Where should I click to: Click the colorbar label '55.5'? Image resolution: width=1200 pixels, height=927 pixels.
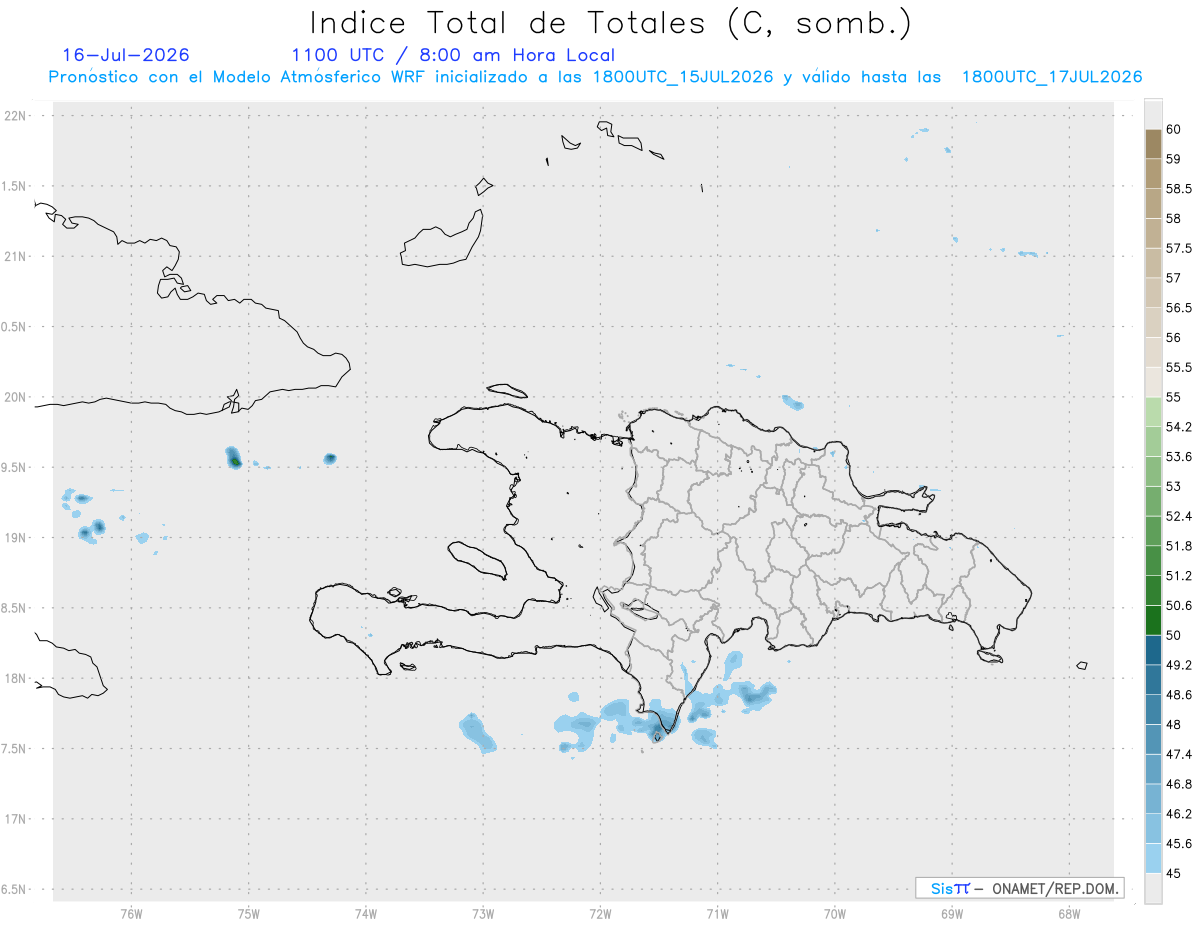[1178, 367]
